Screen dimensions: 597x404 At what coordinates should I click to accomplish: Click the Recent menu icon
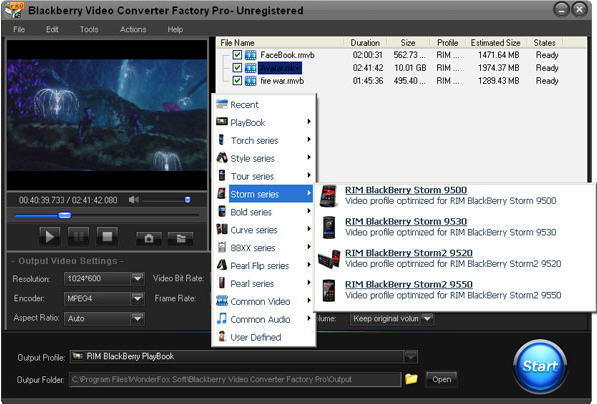coord(222,104)
